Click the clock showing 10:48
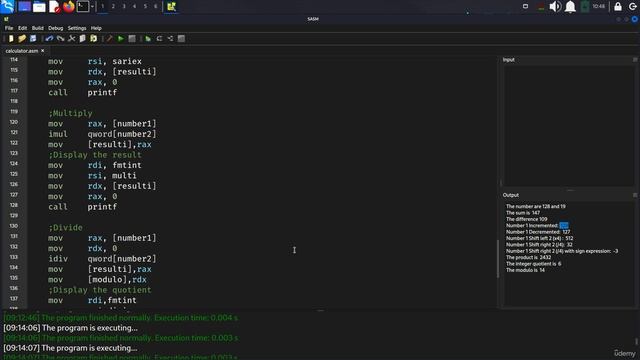This screenshot has height=360, width=640. tap(599, 6)
